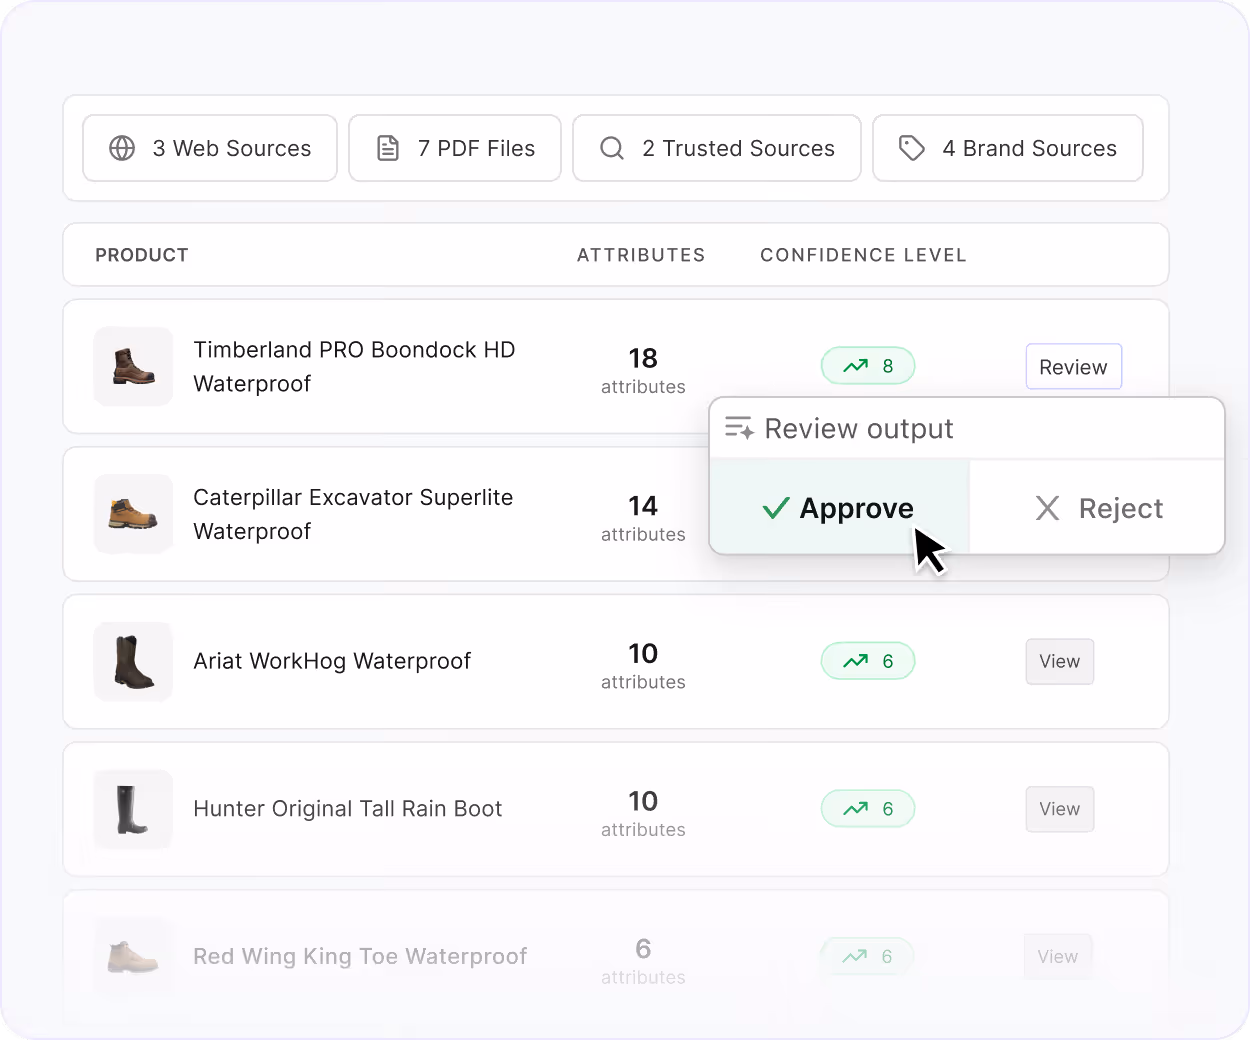Select the Timberland boot thumbnail
Screen dimensions: 1250x1040
pos(133,366)
